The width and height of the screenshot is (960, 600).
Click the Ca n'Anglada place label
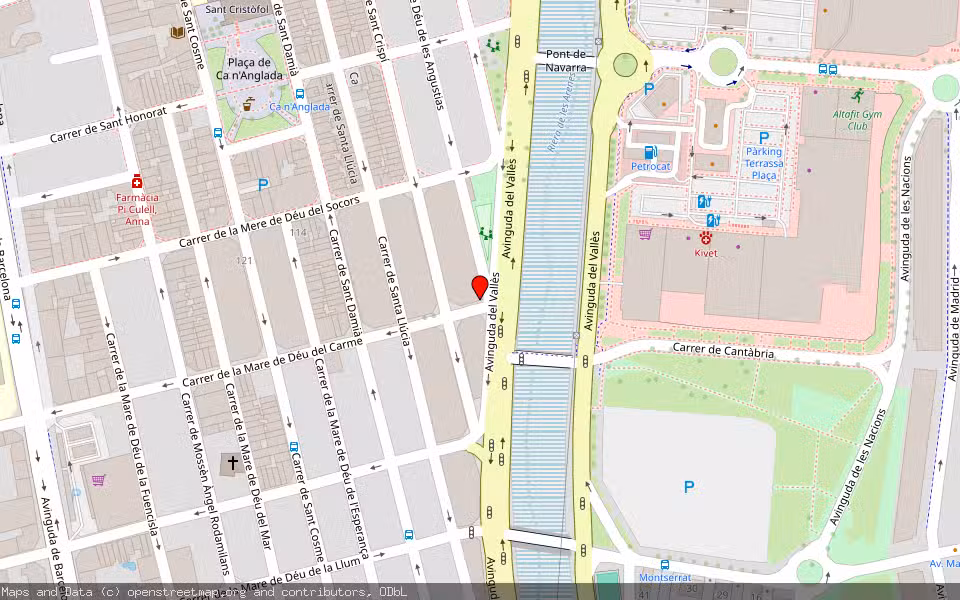299,105
